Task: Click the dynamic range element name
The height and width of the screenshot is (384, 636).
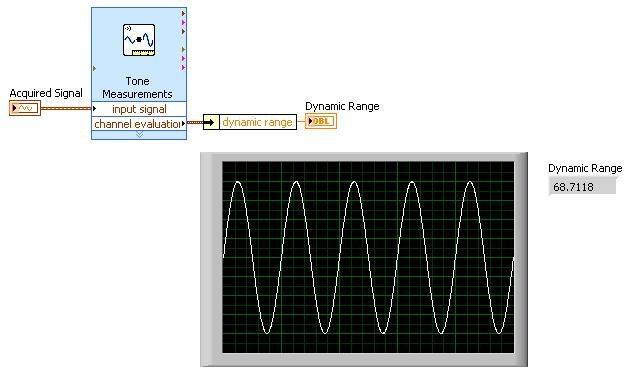Action: coord(258,122)
